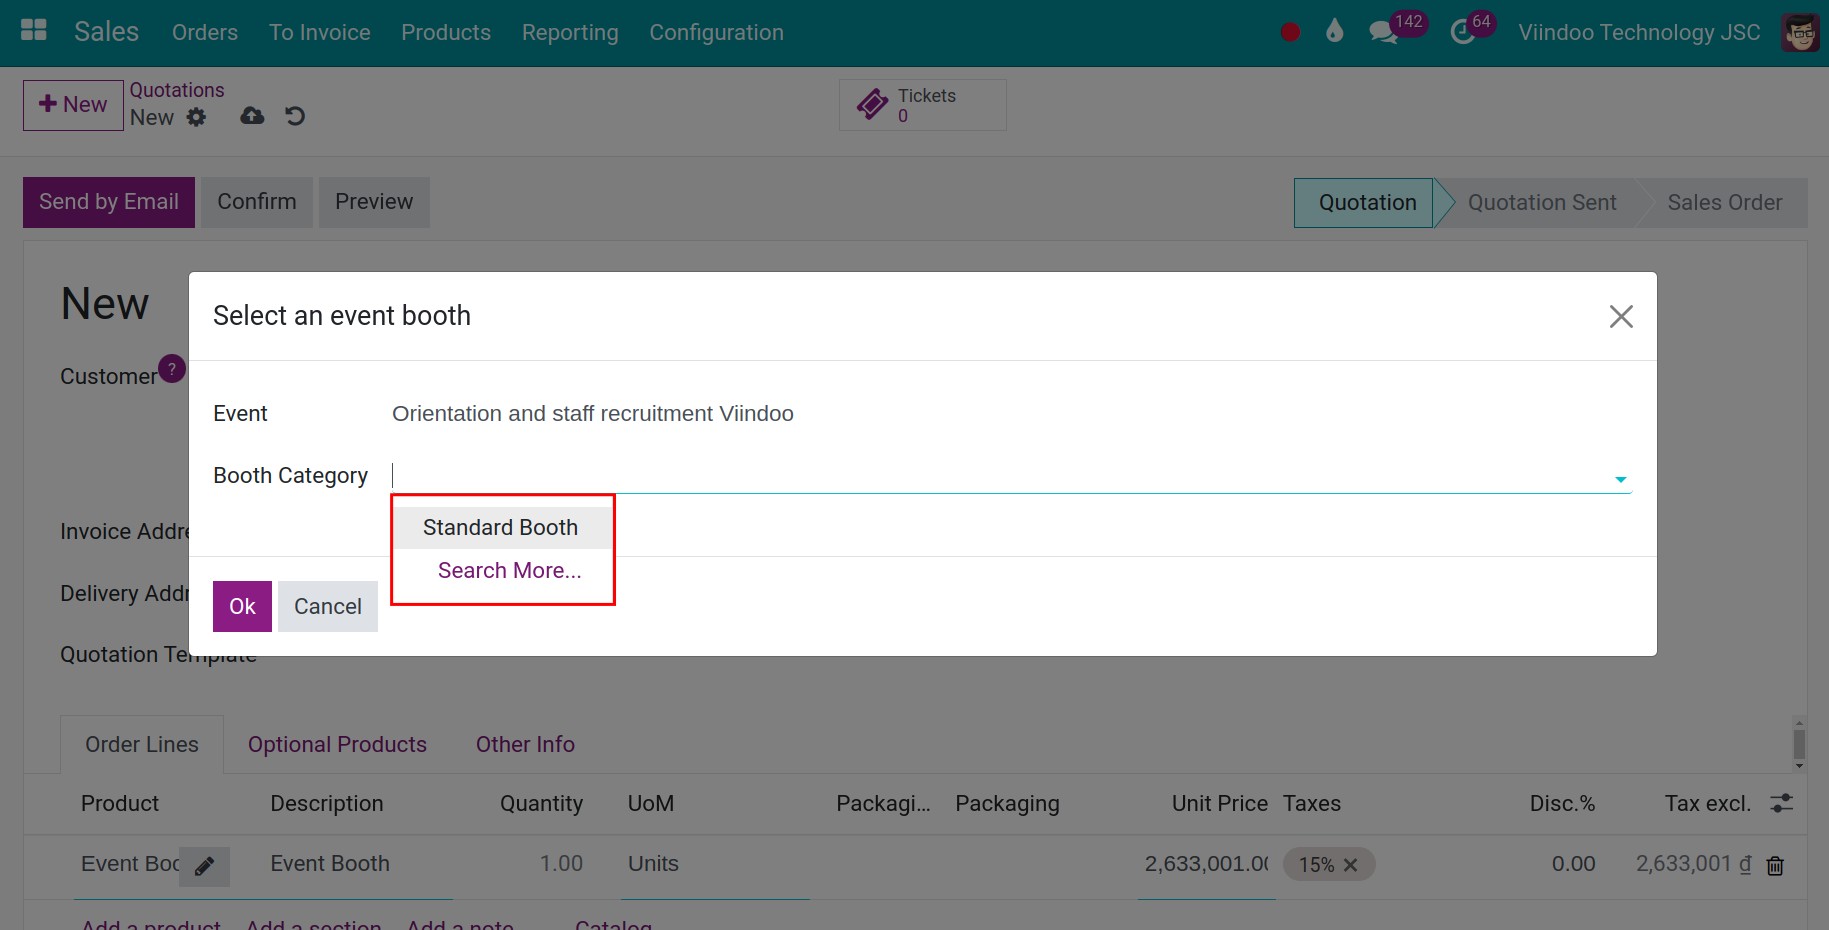Create a new record with New button
The image size is (1829, 930).
pos(73,105)
